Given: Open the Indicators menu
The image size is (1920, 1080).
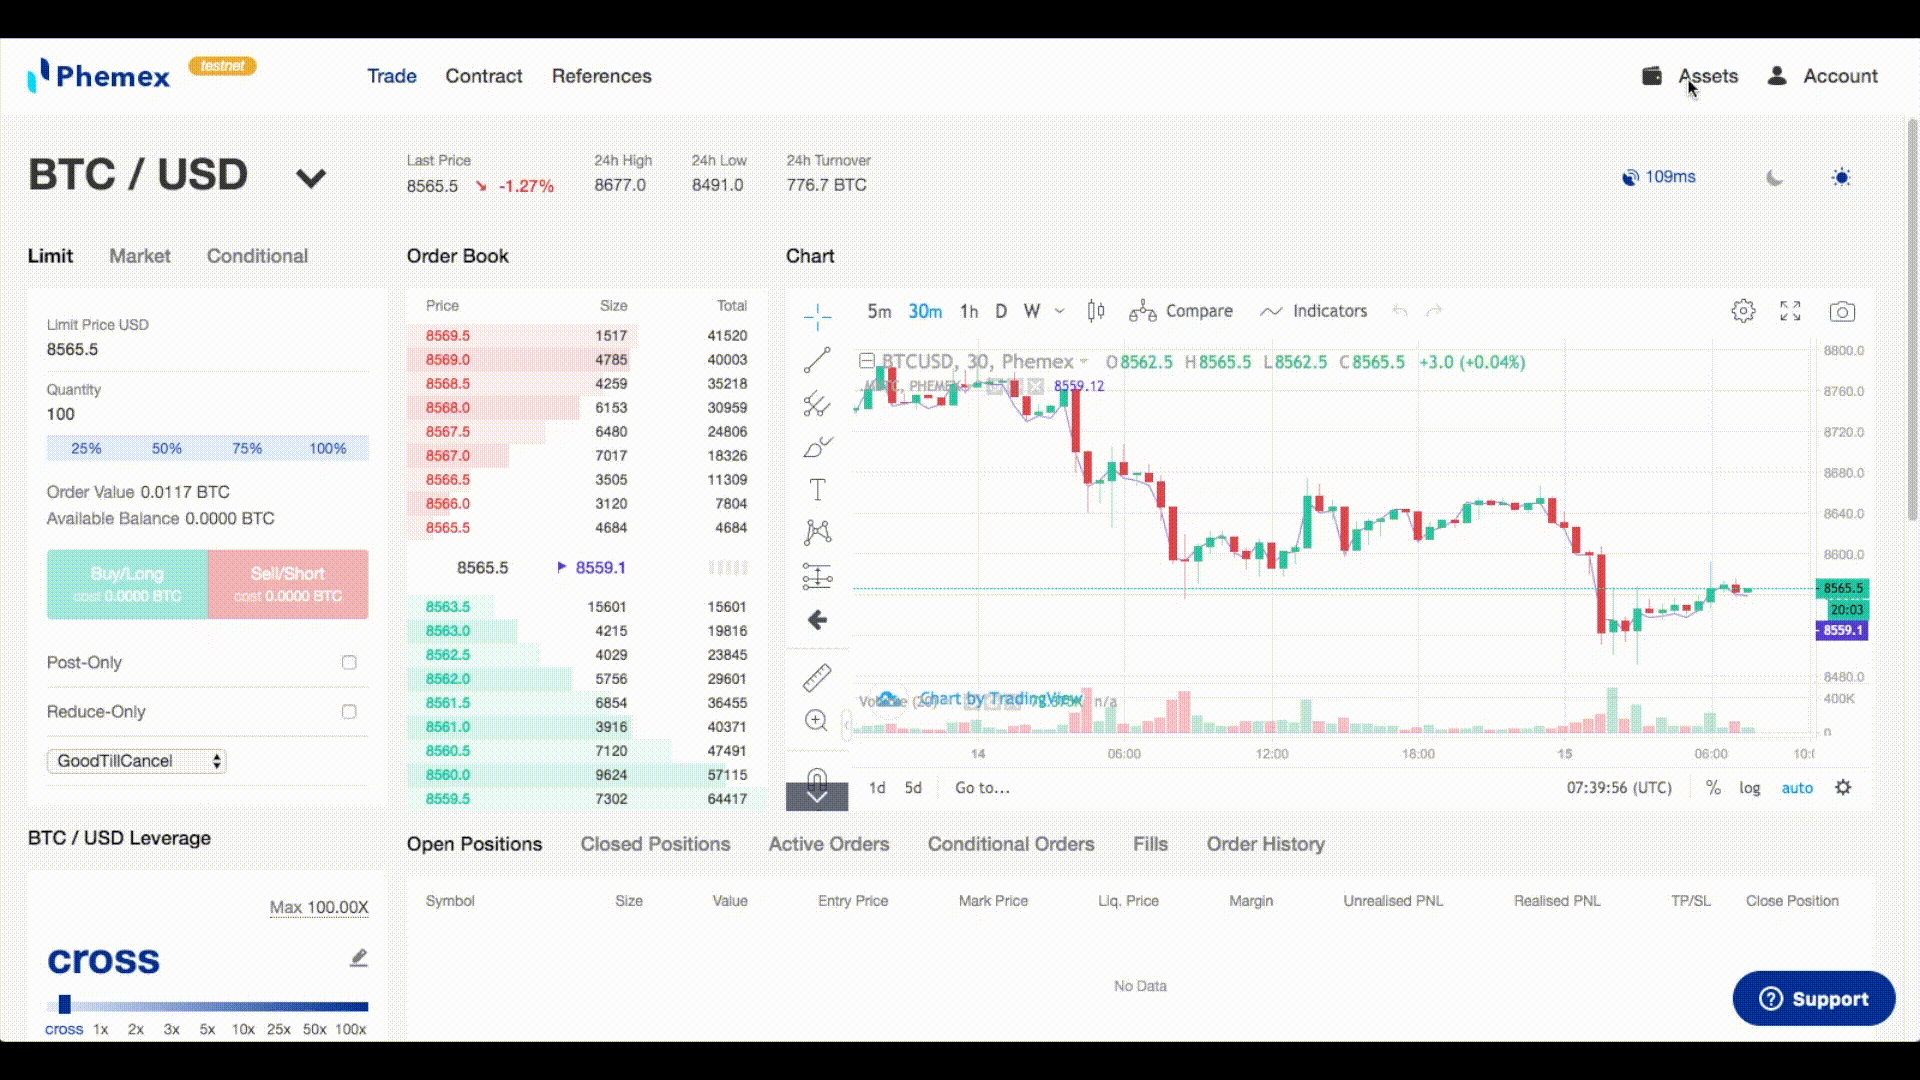Looking at the screenshot, I should (1312, 311).
